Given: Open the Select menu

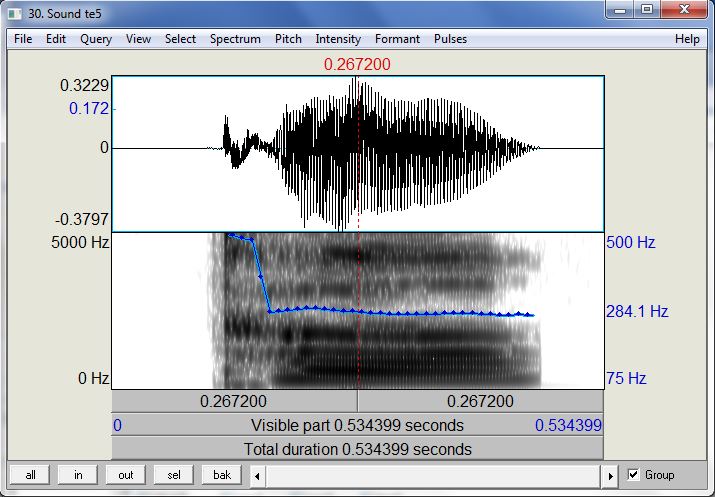Looking at the screenshot, I should point(181,39).
